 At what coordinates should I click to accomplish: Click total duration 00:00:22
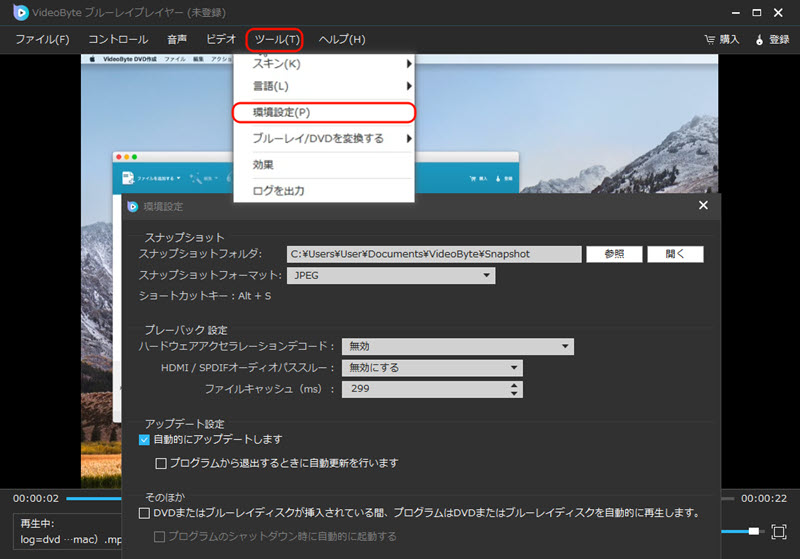(764, 498)
